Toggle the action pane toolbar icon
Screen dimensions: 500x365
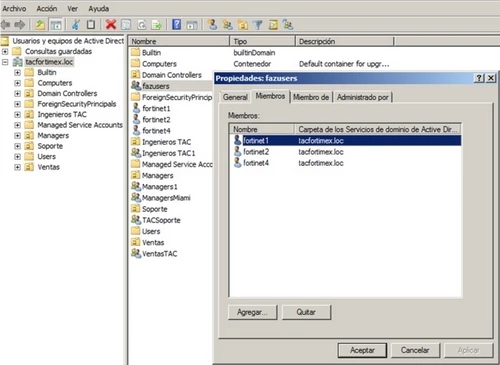192,25
